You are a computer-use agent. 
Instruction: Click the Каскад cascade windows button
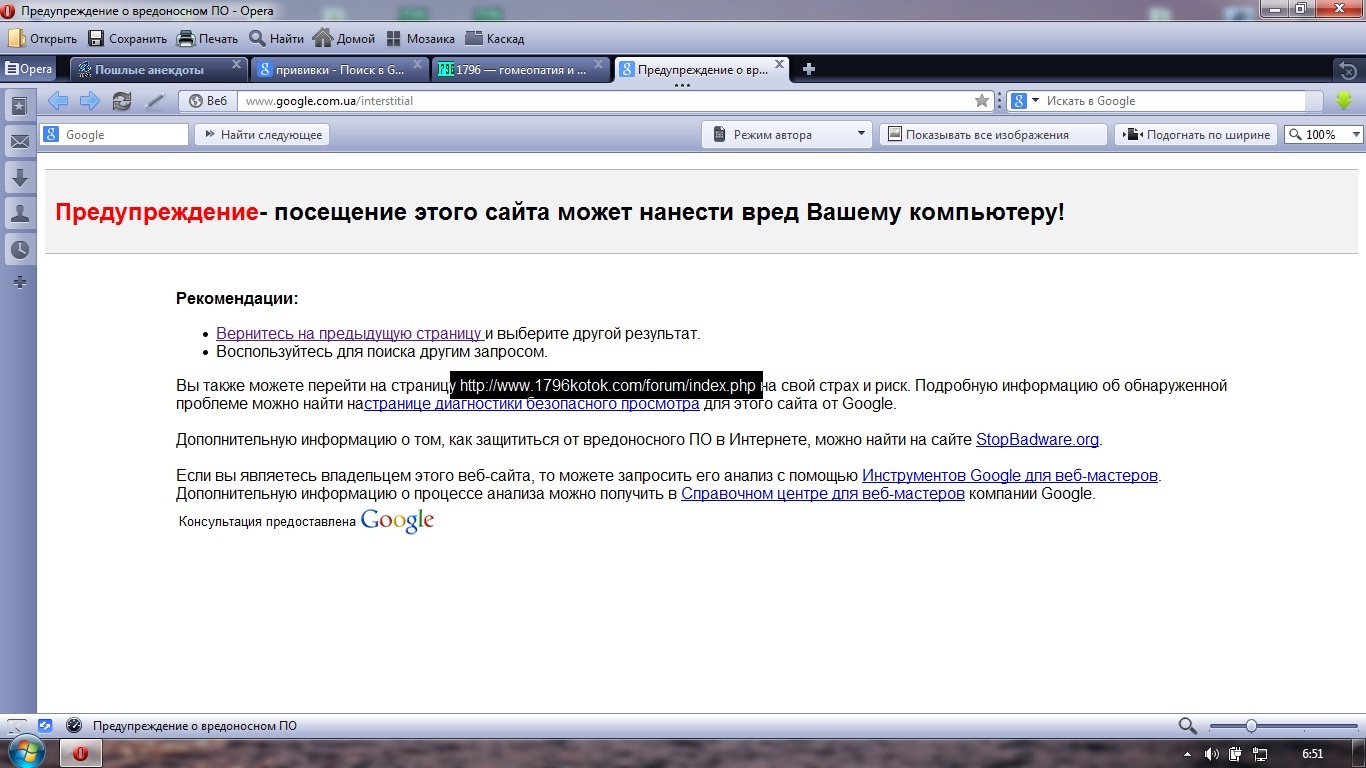point(494,39)
